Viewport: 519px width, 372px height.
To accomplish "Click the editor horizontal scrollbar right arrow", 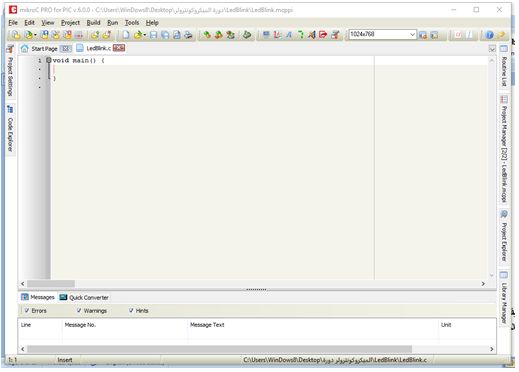I will click(483, 284).
